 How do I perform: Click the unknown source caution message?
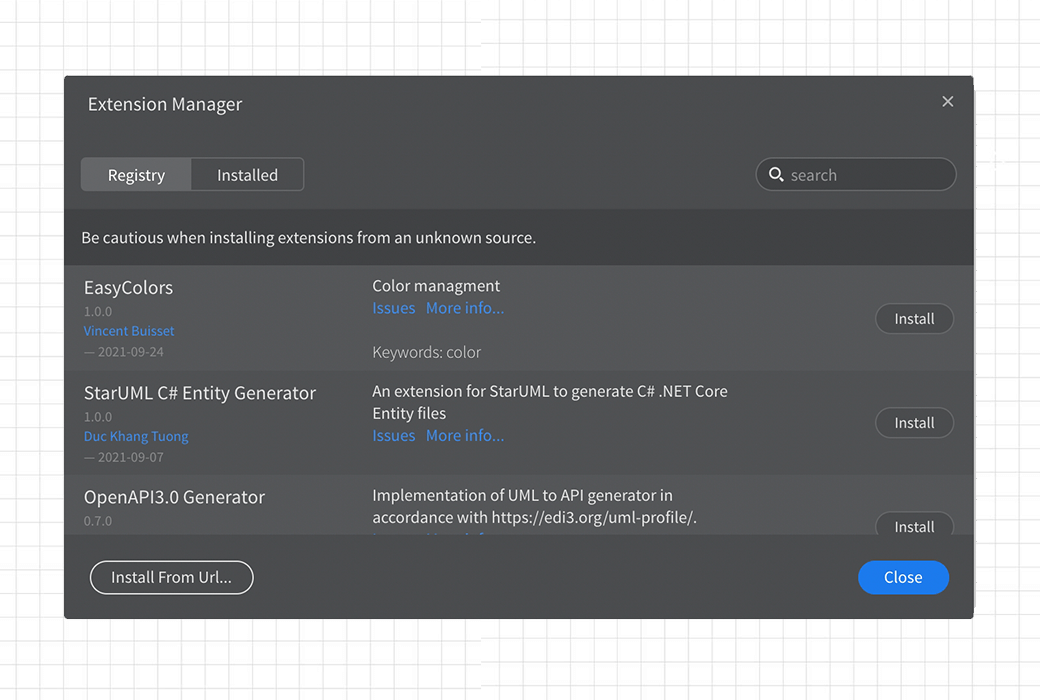click(308, 238)
